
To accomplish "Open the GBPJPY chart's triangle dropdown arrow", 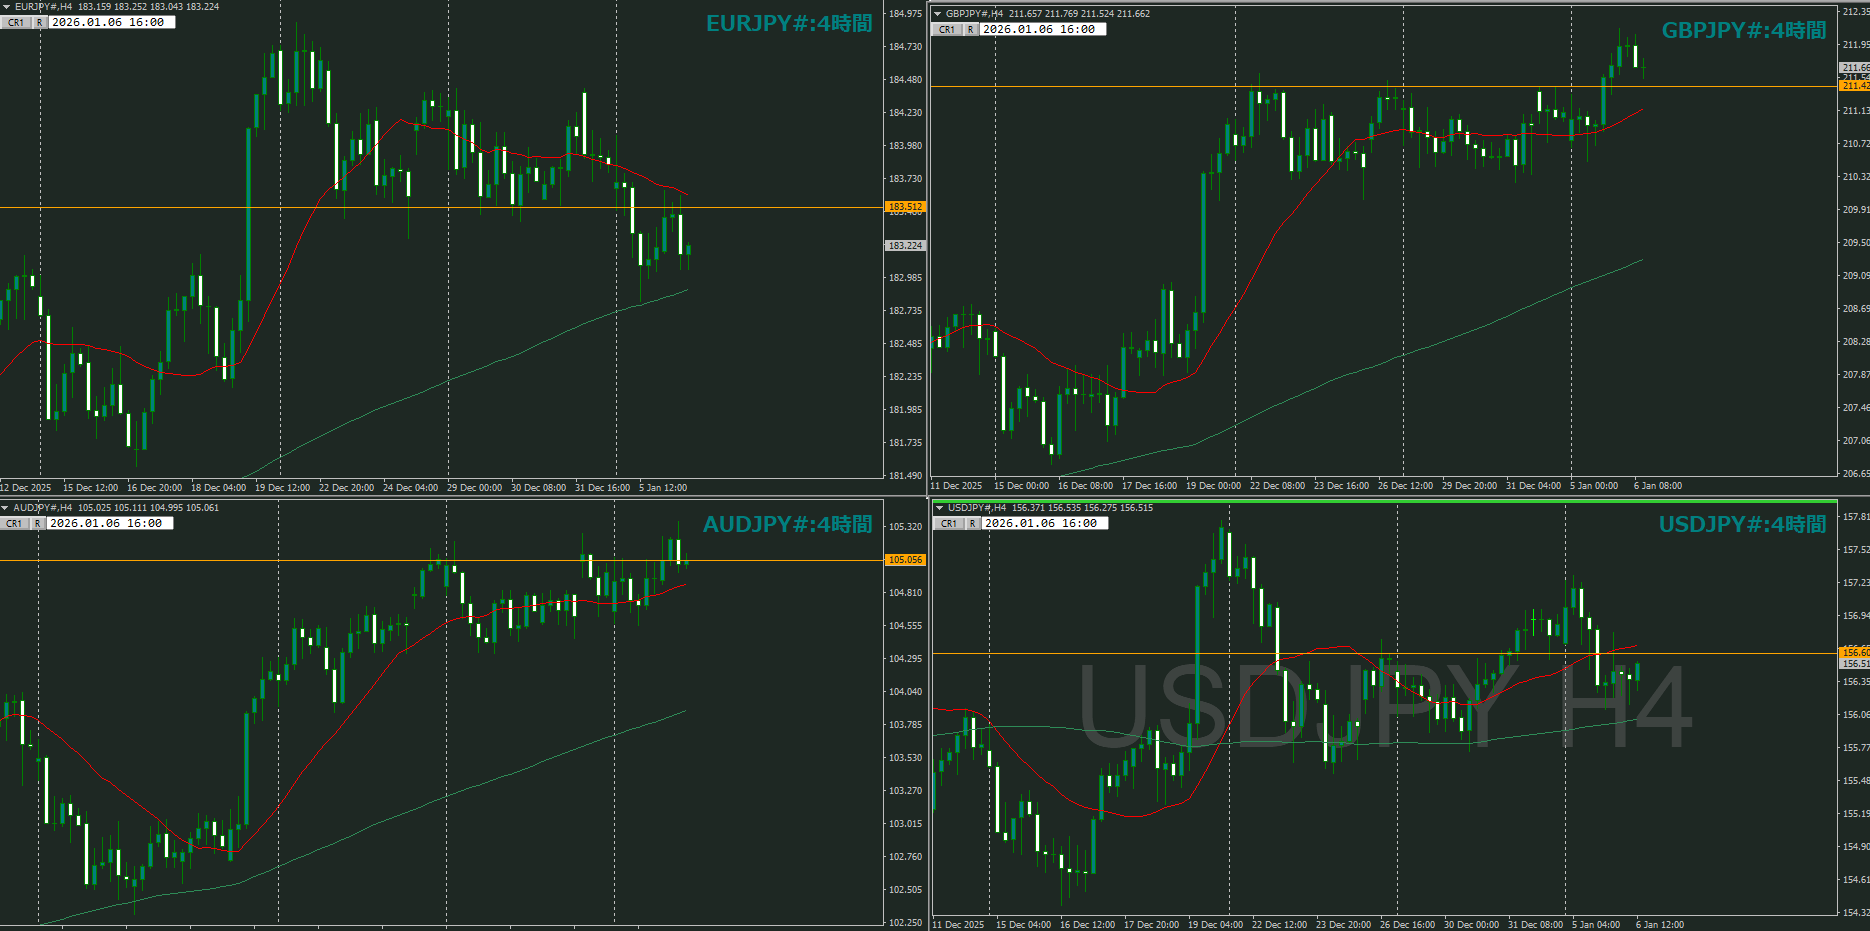I will [x=938, y=14].
